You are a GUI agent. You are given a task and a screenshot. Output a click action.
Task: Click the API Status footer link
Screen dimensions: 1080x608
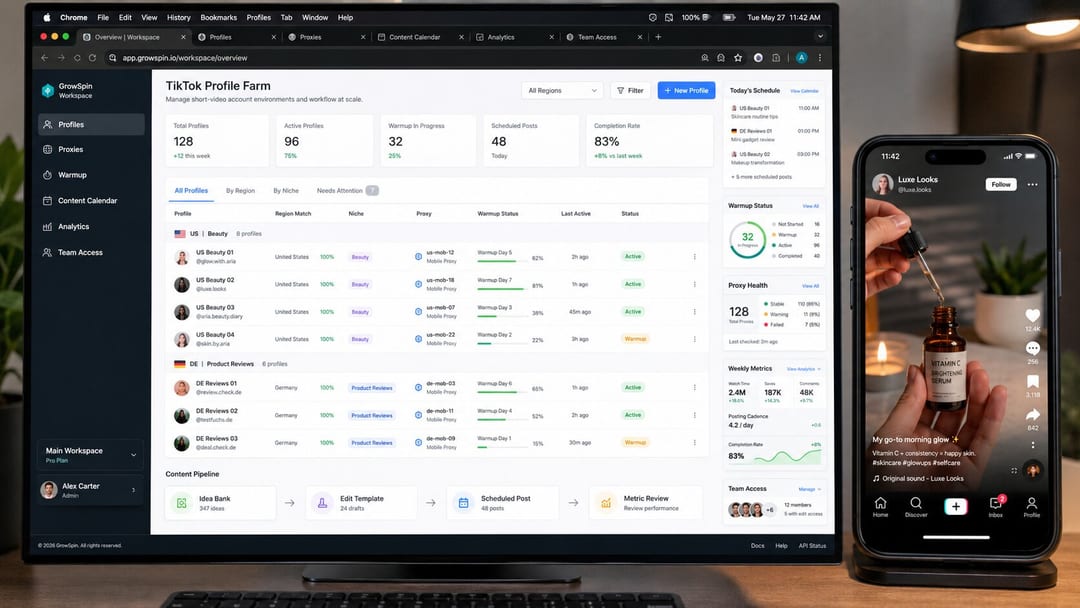tap(812, 545)
